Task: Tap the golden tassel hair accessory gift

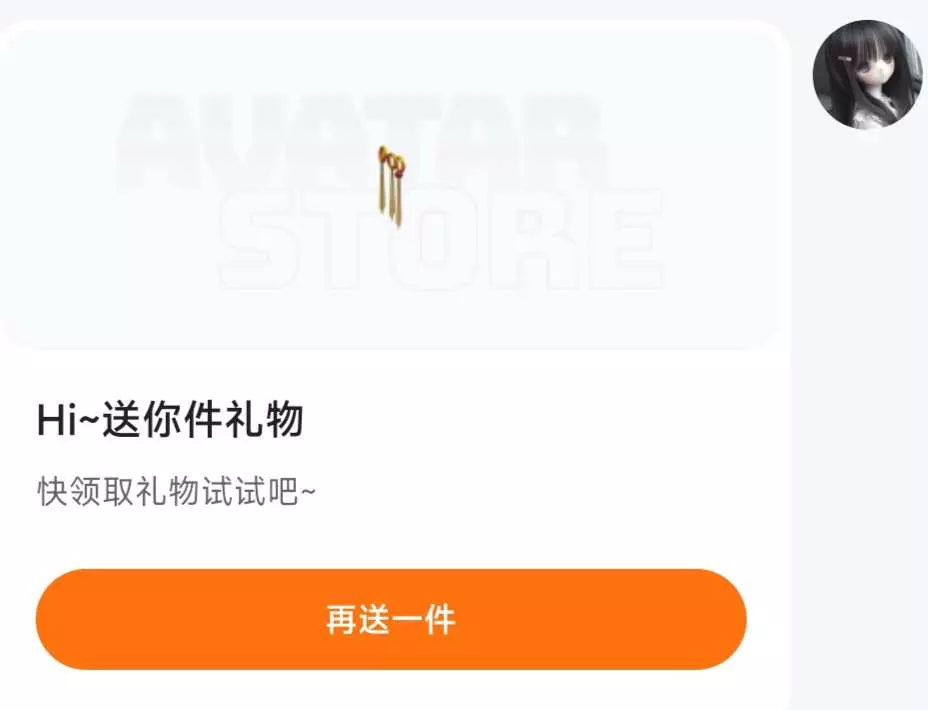Action: (x=391, y=186)
